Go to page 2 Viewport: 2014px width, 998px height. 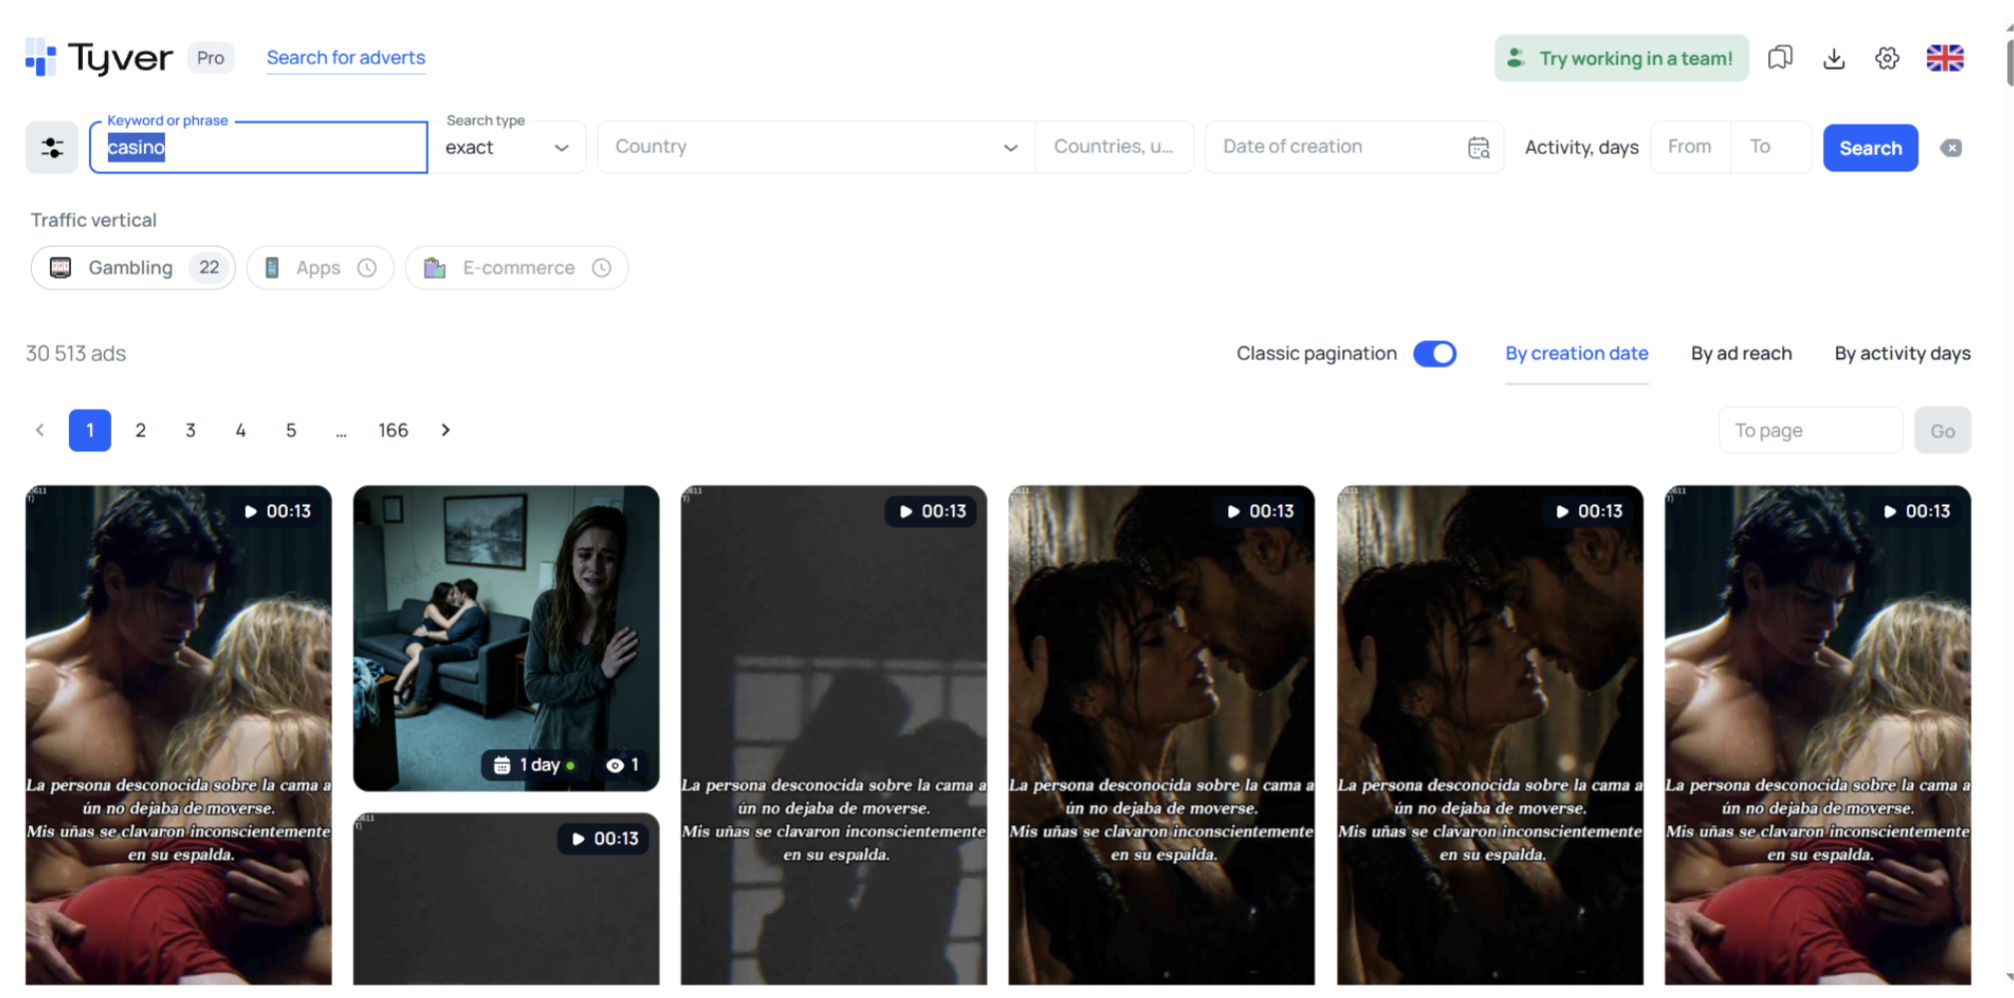coord(141,430)
